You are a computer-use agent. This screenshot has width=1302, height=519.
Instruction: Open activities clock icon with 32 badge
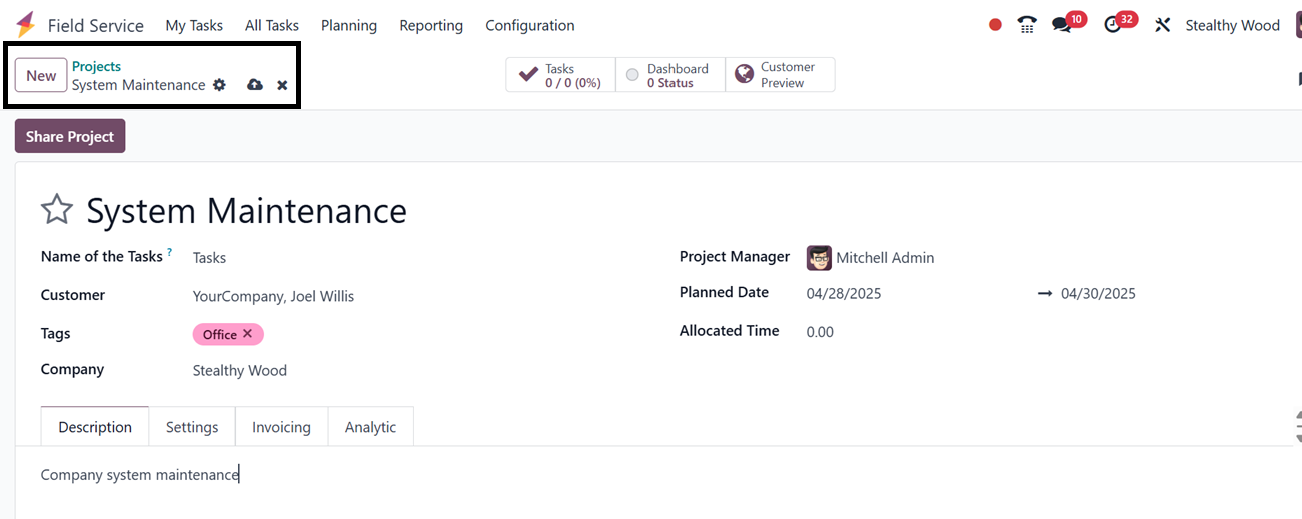(1113, 25)
